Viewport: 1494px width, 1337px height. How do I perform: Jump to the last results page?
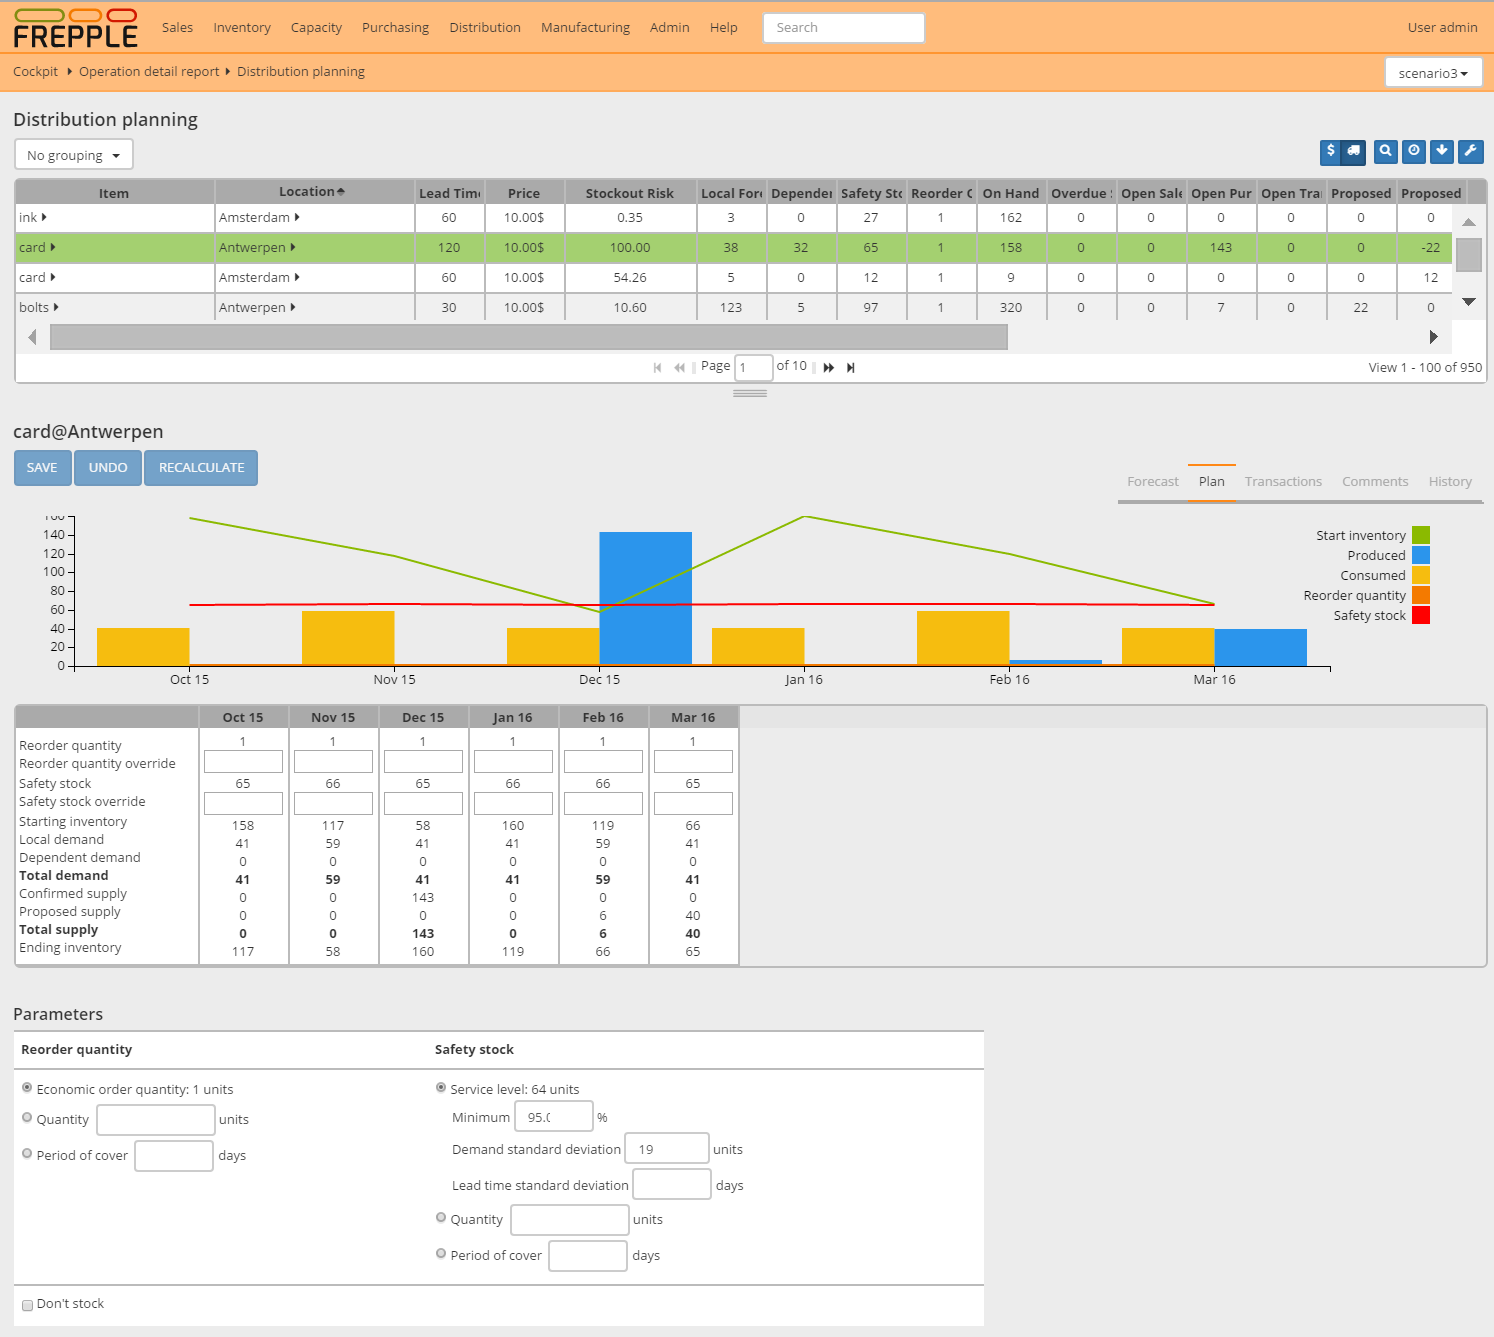coord(851,367)
